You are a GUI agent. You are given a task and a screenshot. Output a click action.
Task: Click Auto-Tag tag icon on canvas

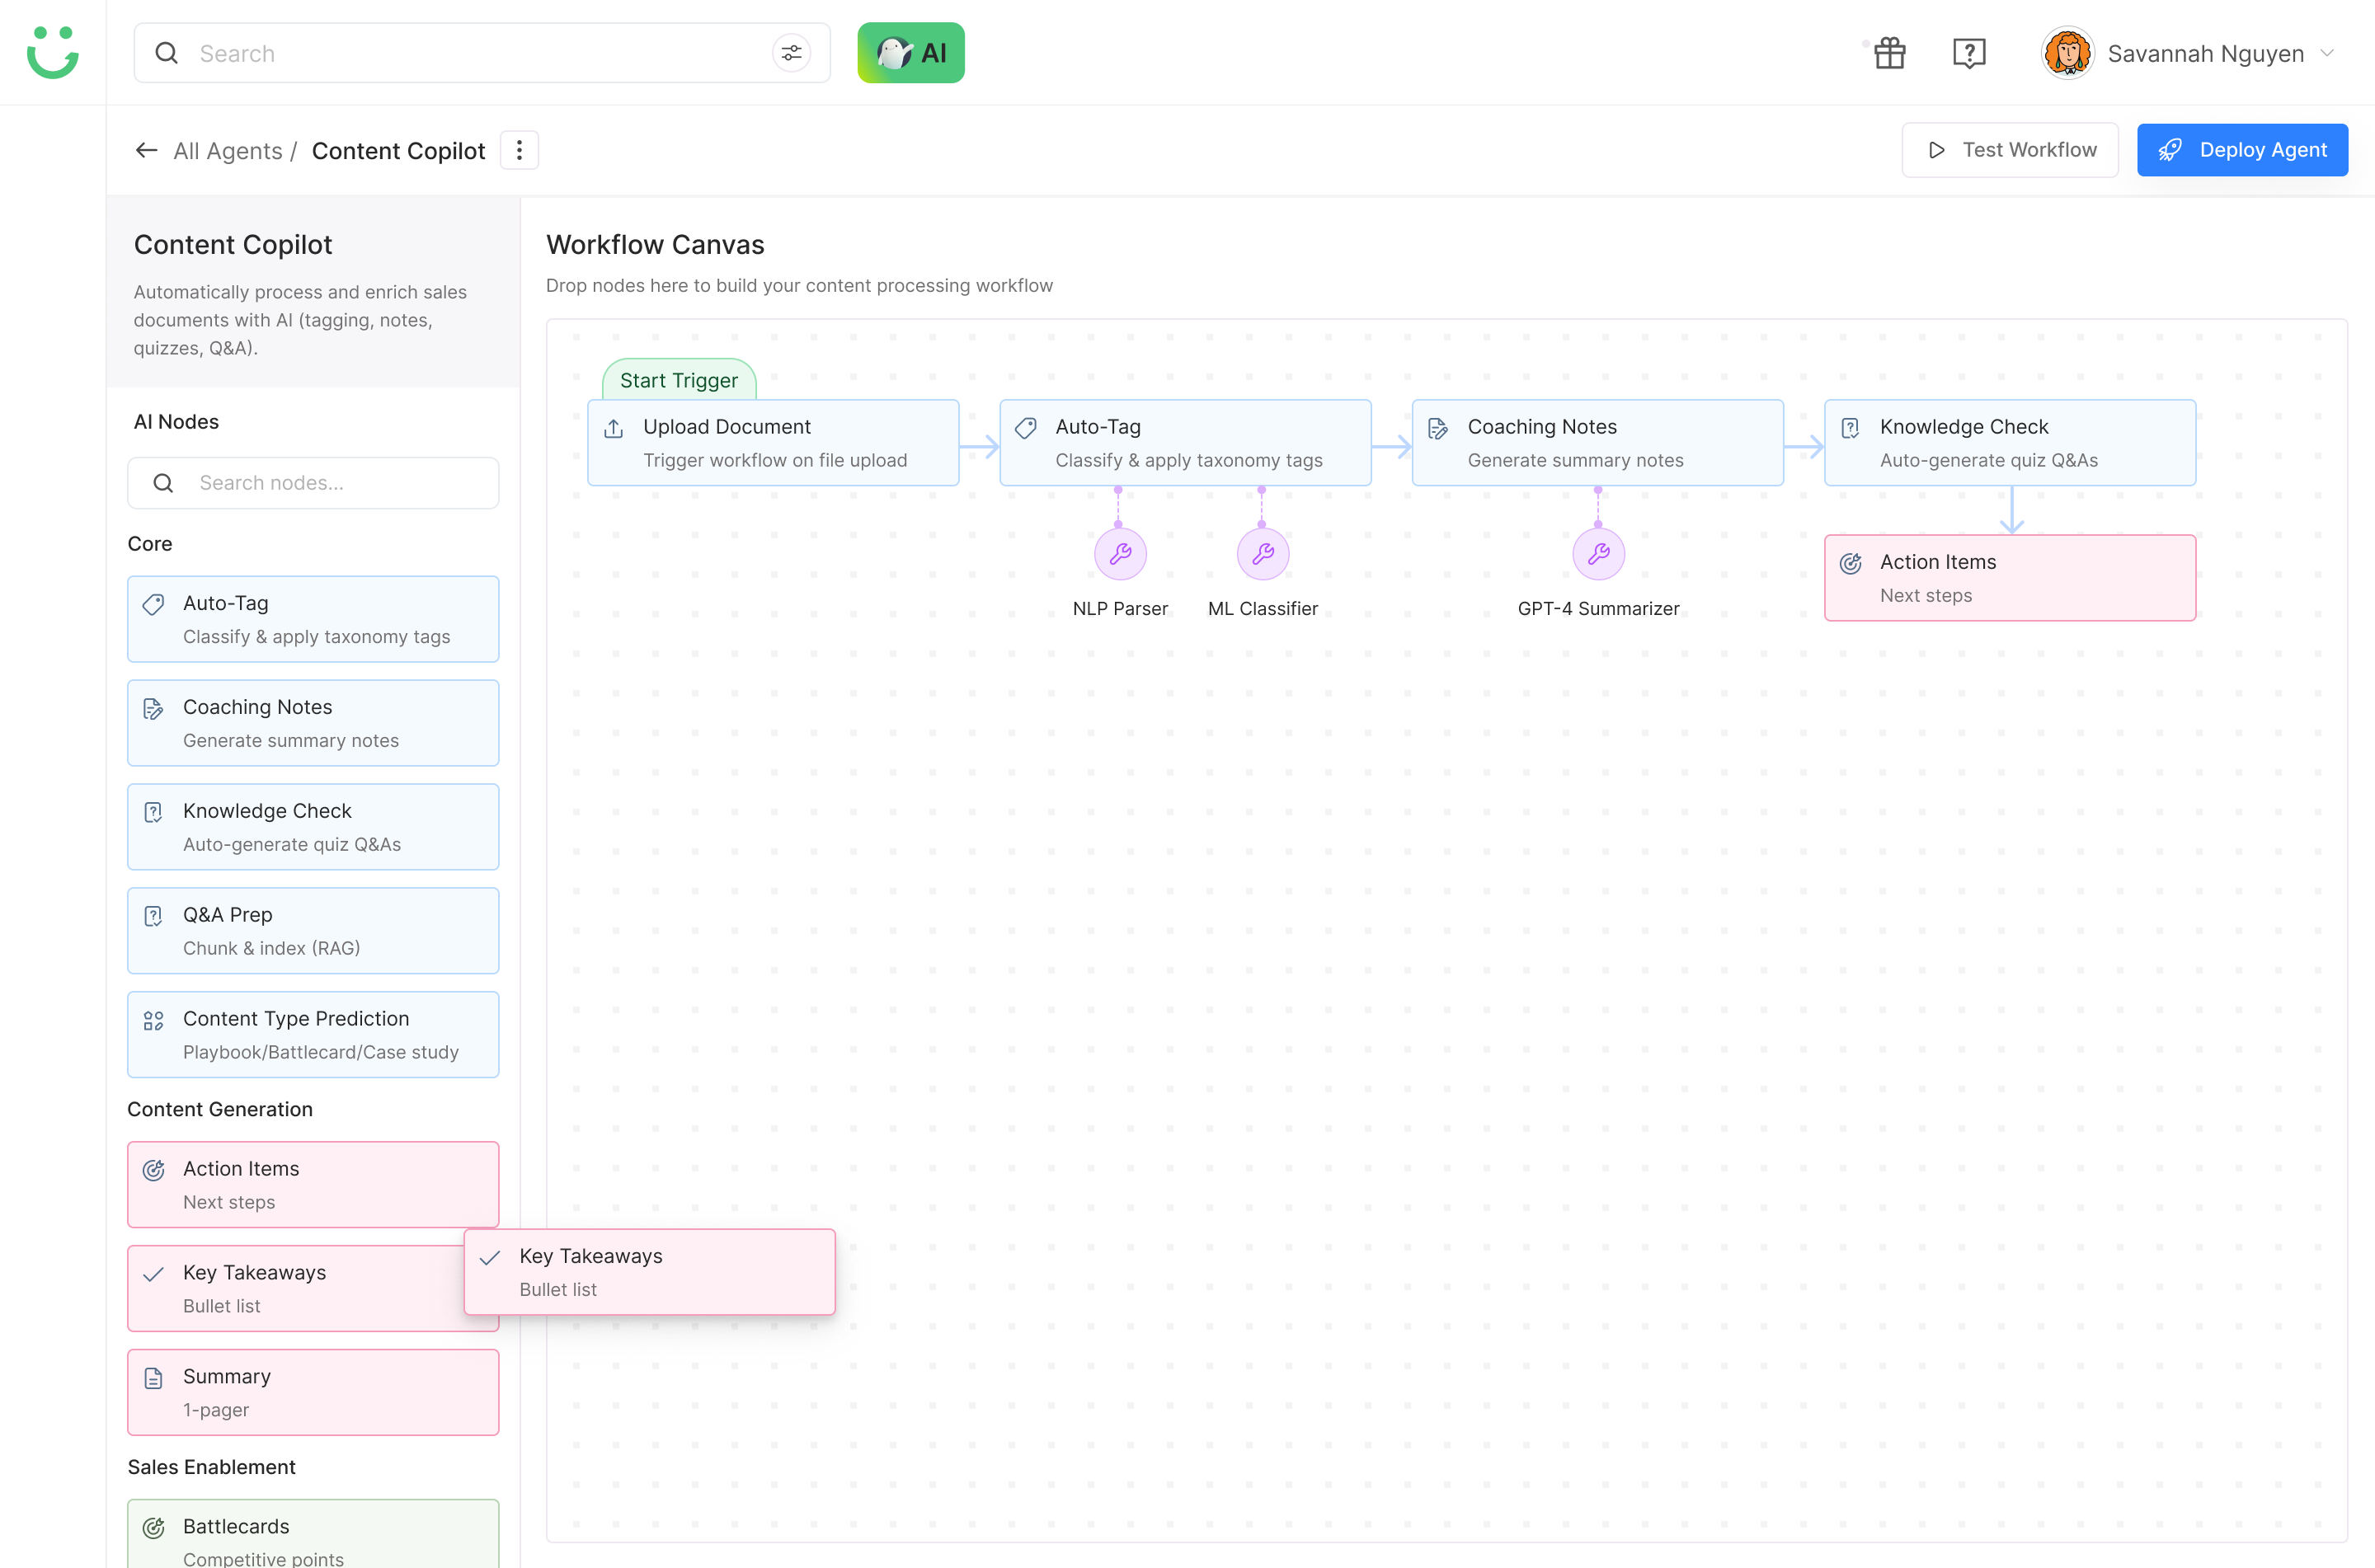pos(1026,429)
